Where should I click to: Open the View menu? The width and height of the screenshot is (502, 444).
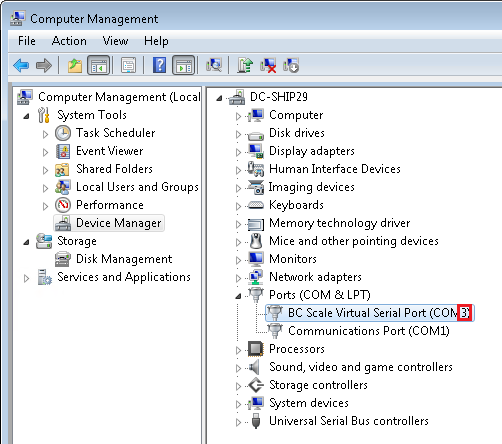coord(115,41)
